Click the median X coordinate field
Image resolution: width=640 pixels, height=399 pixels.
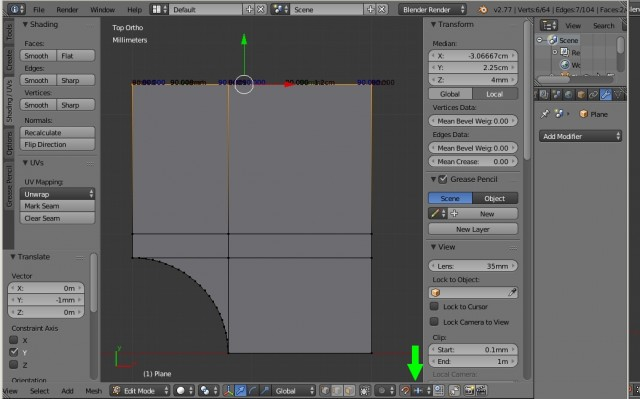(473, 55)
